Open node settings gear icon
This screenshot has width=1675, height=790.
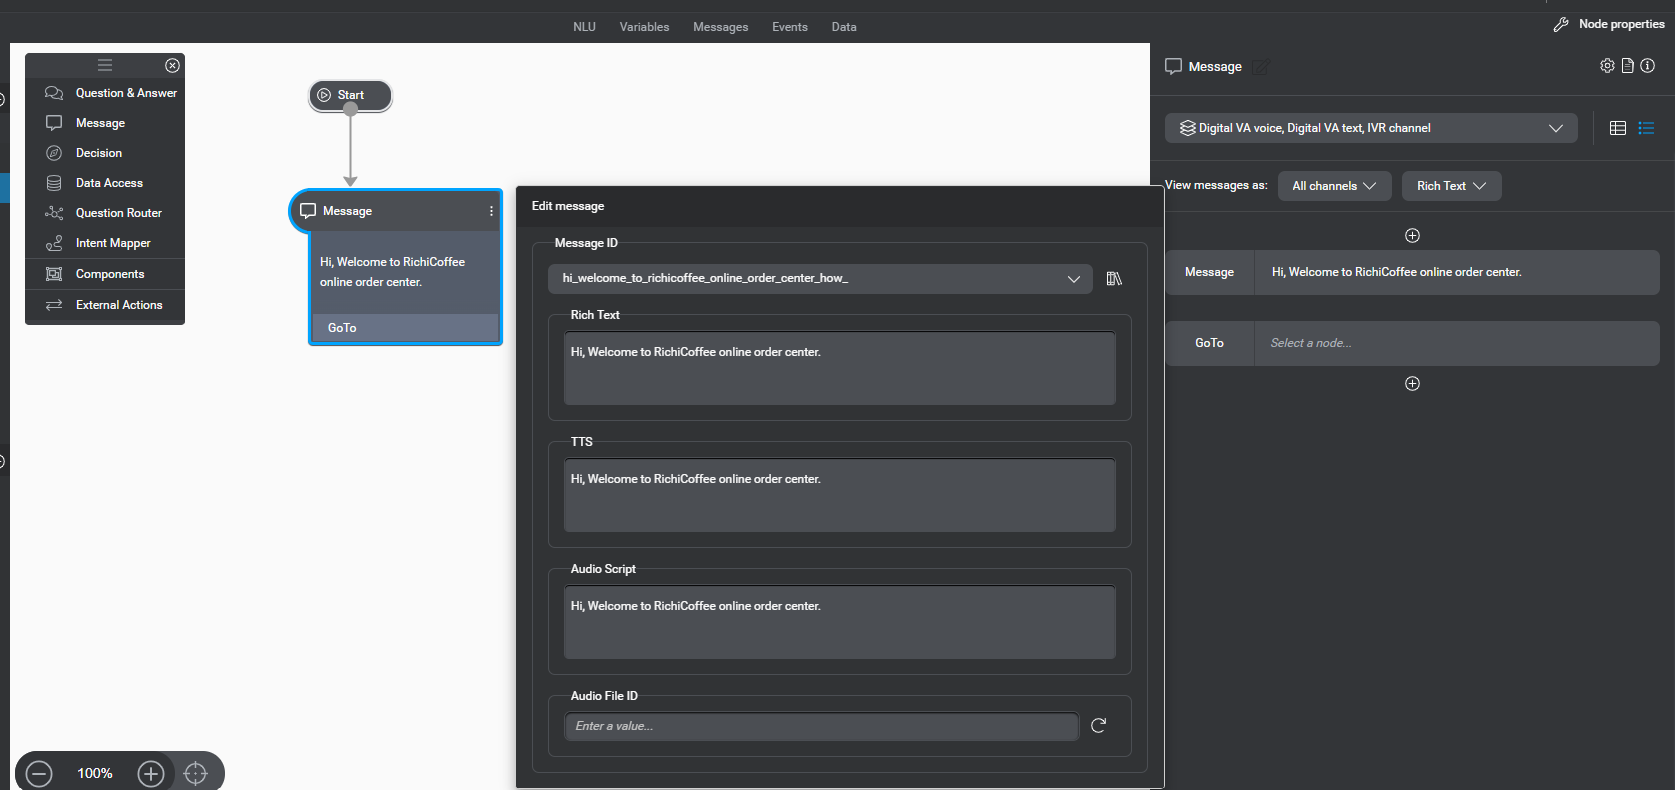(x=1607, y=66)
